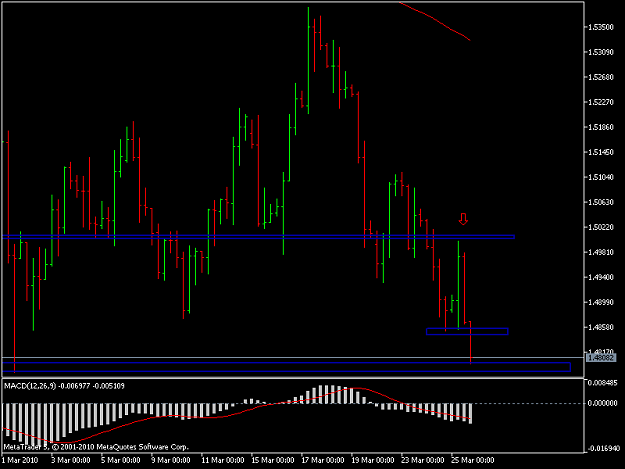625x469 pixels.
Task: Click the 1.53500 price axis label
Action: (601, 27)
